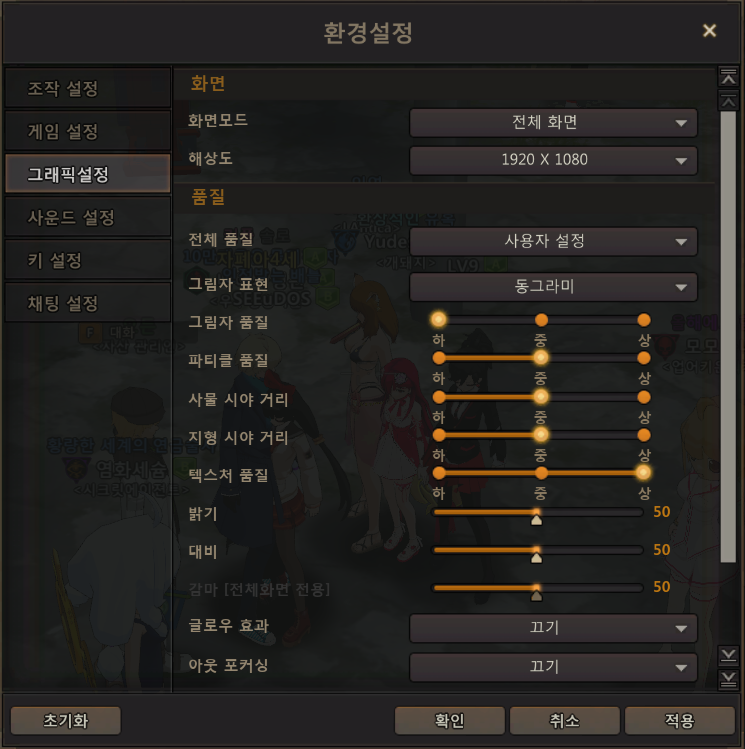Click the 적용 apply button

click(x=680, y=721)
